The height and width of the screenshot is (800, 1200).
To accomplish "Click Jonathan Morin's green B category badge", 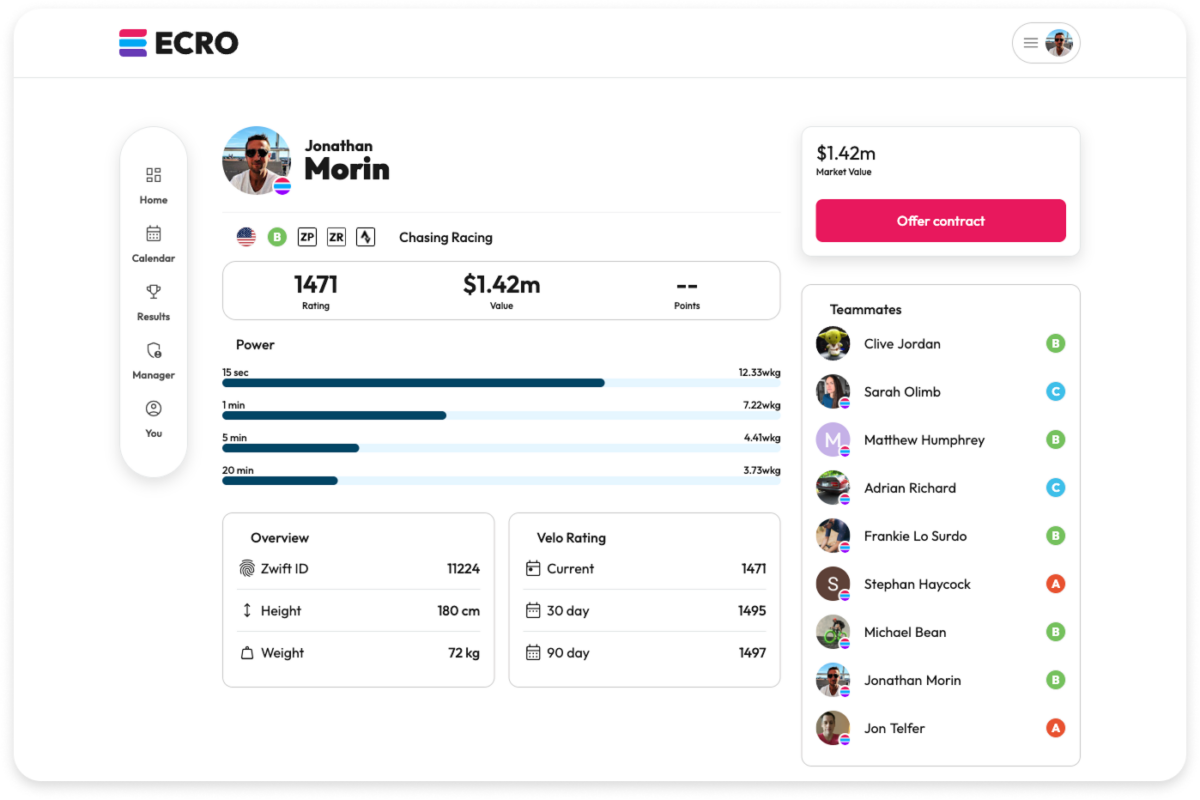I will (x=275, y=237).
